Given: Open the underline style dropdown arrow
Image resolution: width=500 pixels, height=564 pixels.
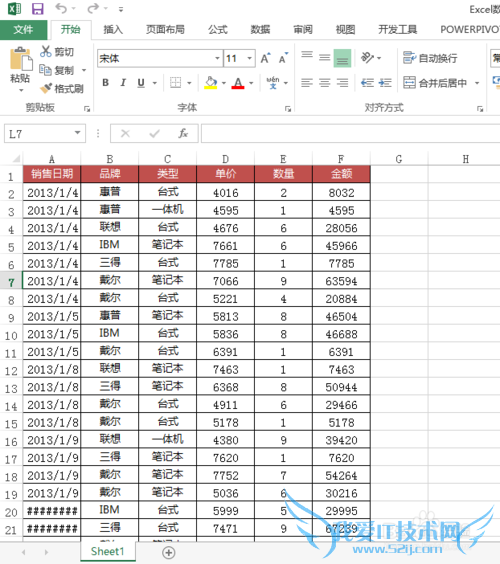Looking at the screenshot, I should (x=155, y=83).
